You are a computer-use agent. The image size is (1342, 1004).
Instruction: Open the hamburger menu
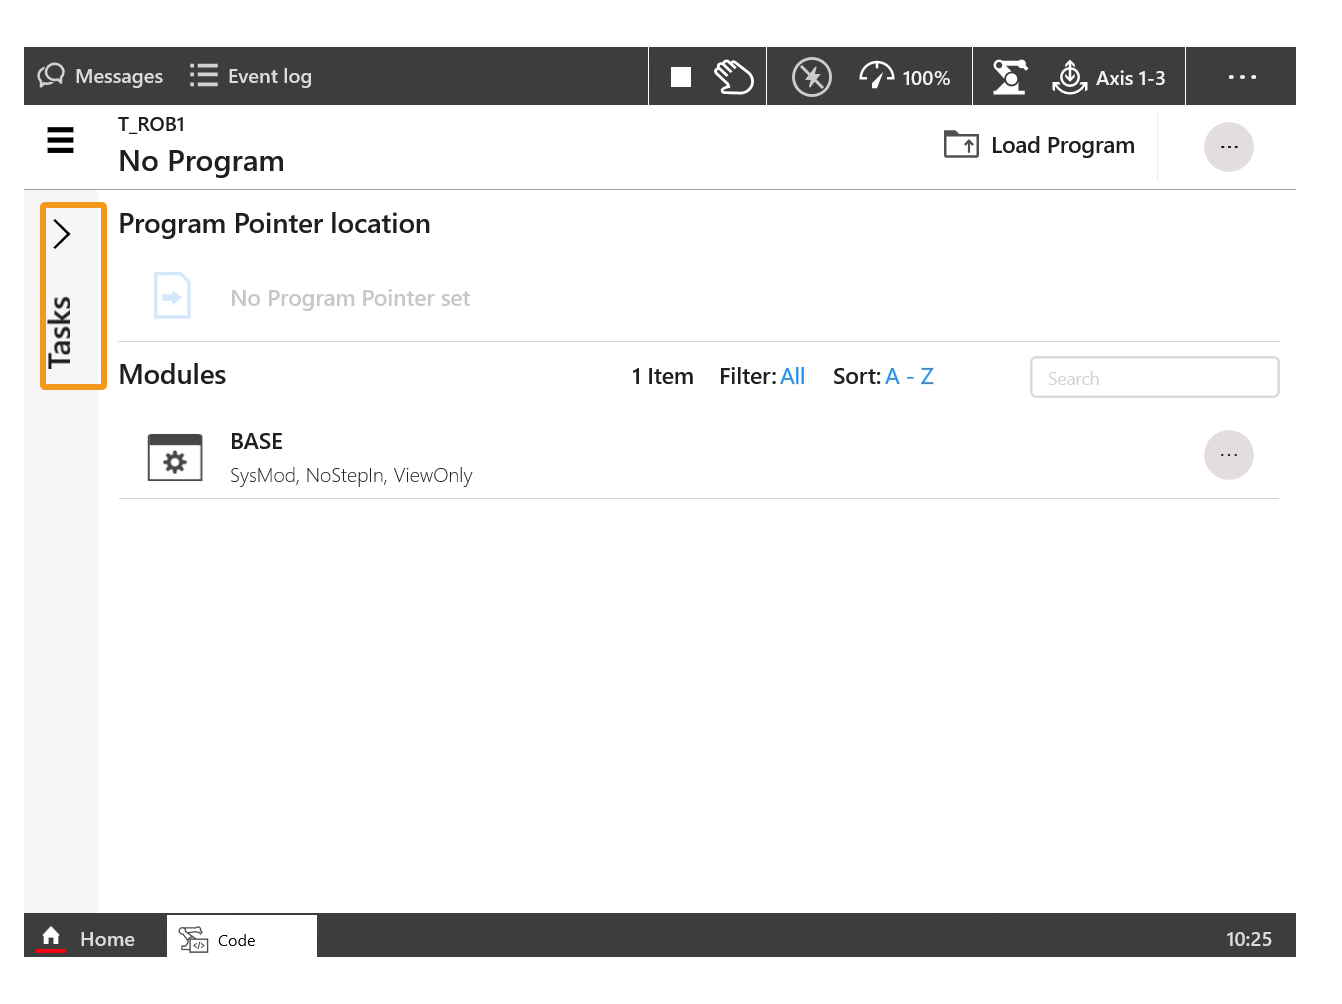[61, 141]
